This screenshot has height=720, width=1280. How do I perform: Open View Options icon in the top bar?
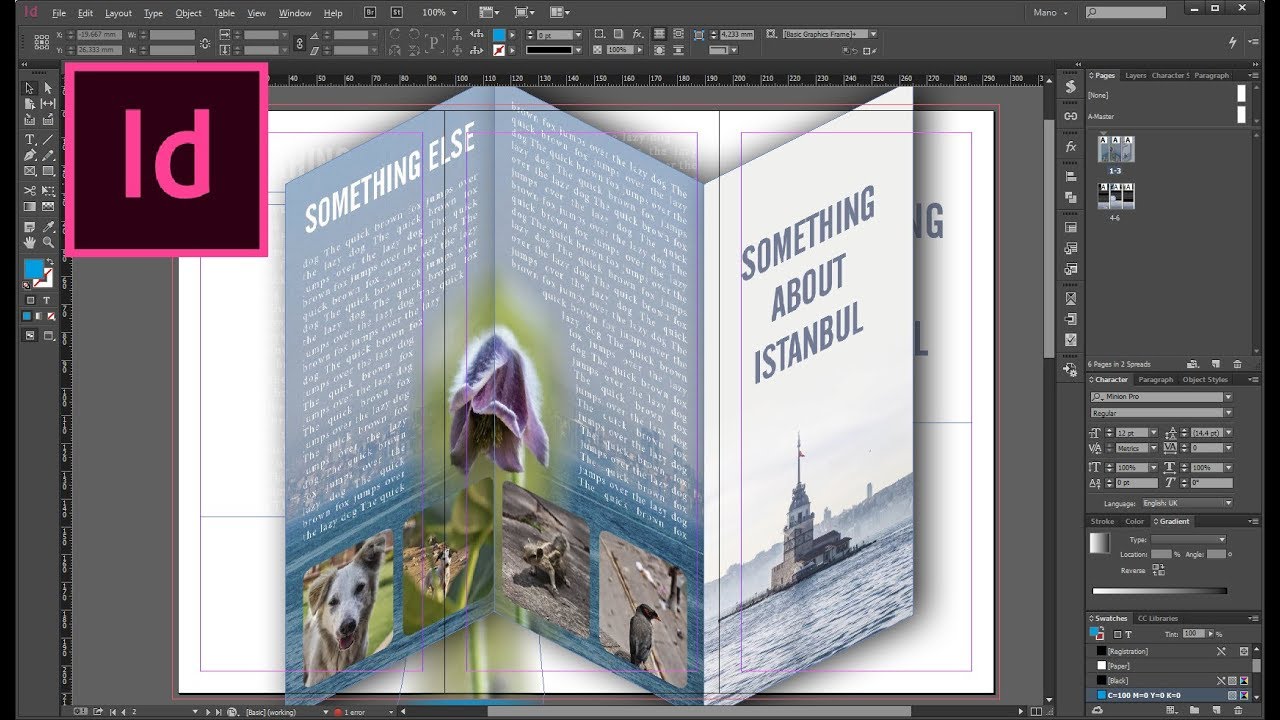pos(490,13)
